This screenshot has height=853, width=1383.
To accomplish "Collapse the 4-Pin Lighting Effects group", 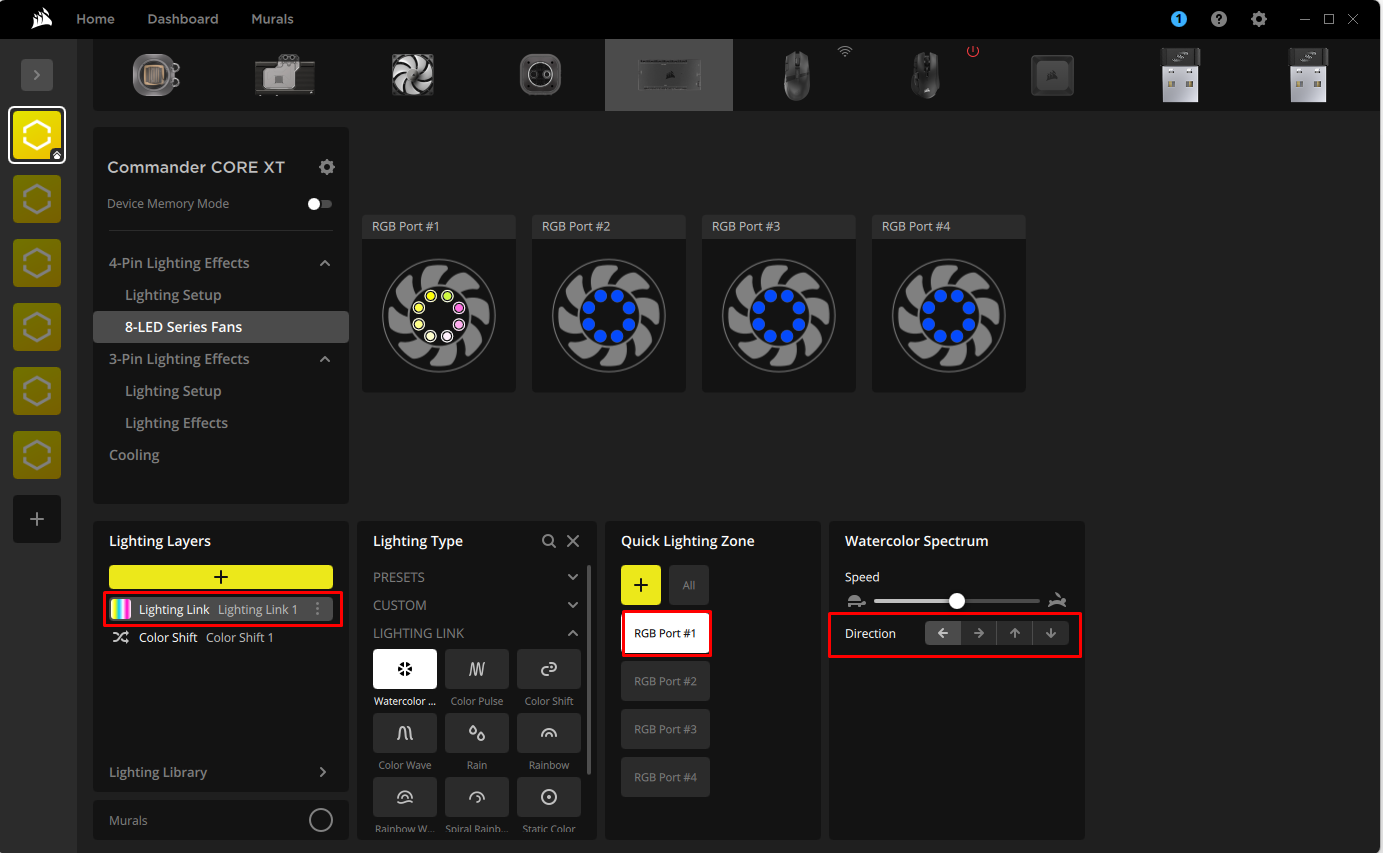I will [325, 263].
